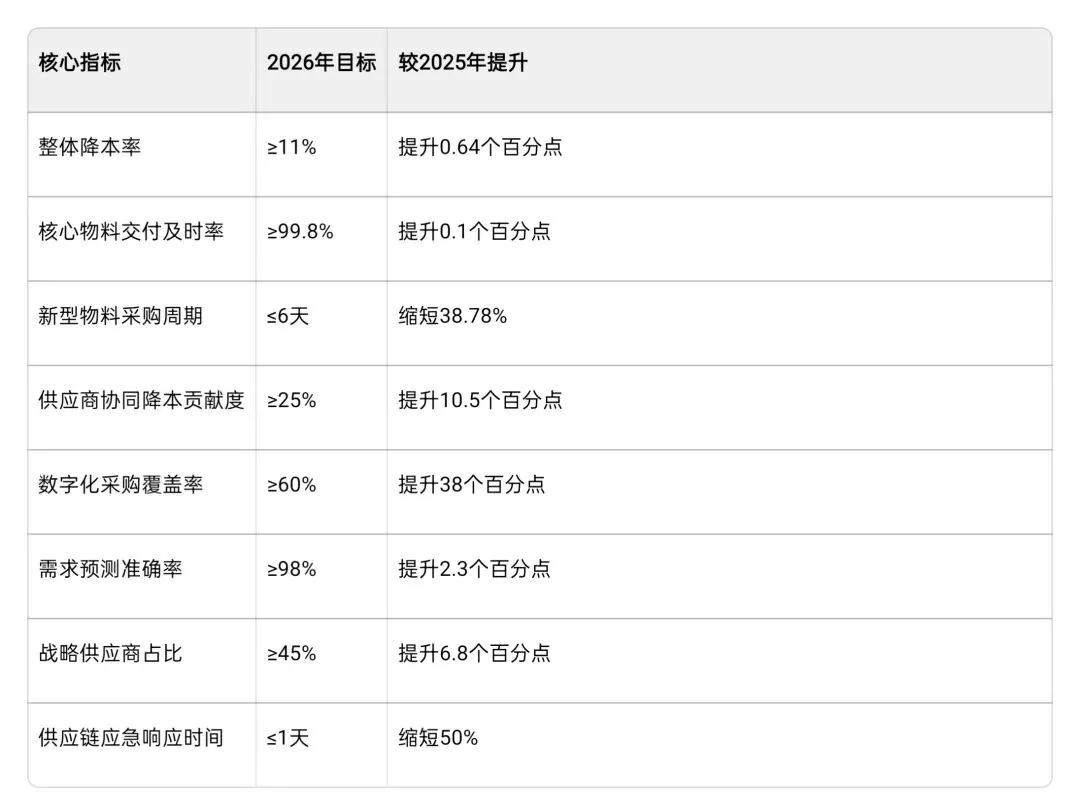Select the 整体降本率 cell
The height and width of the screenshot is (812, 1080).
89,148
